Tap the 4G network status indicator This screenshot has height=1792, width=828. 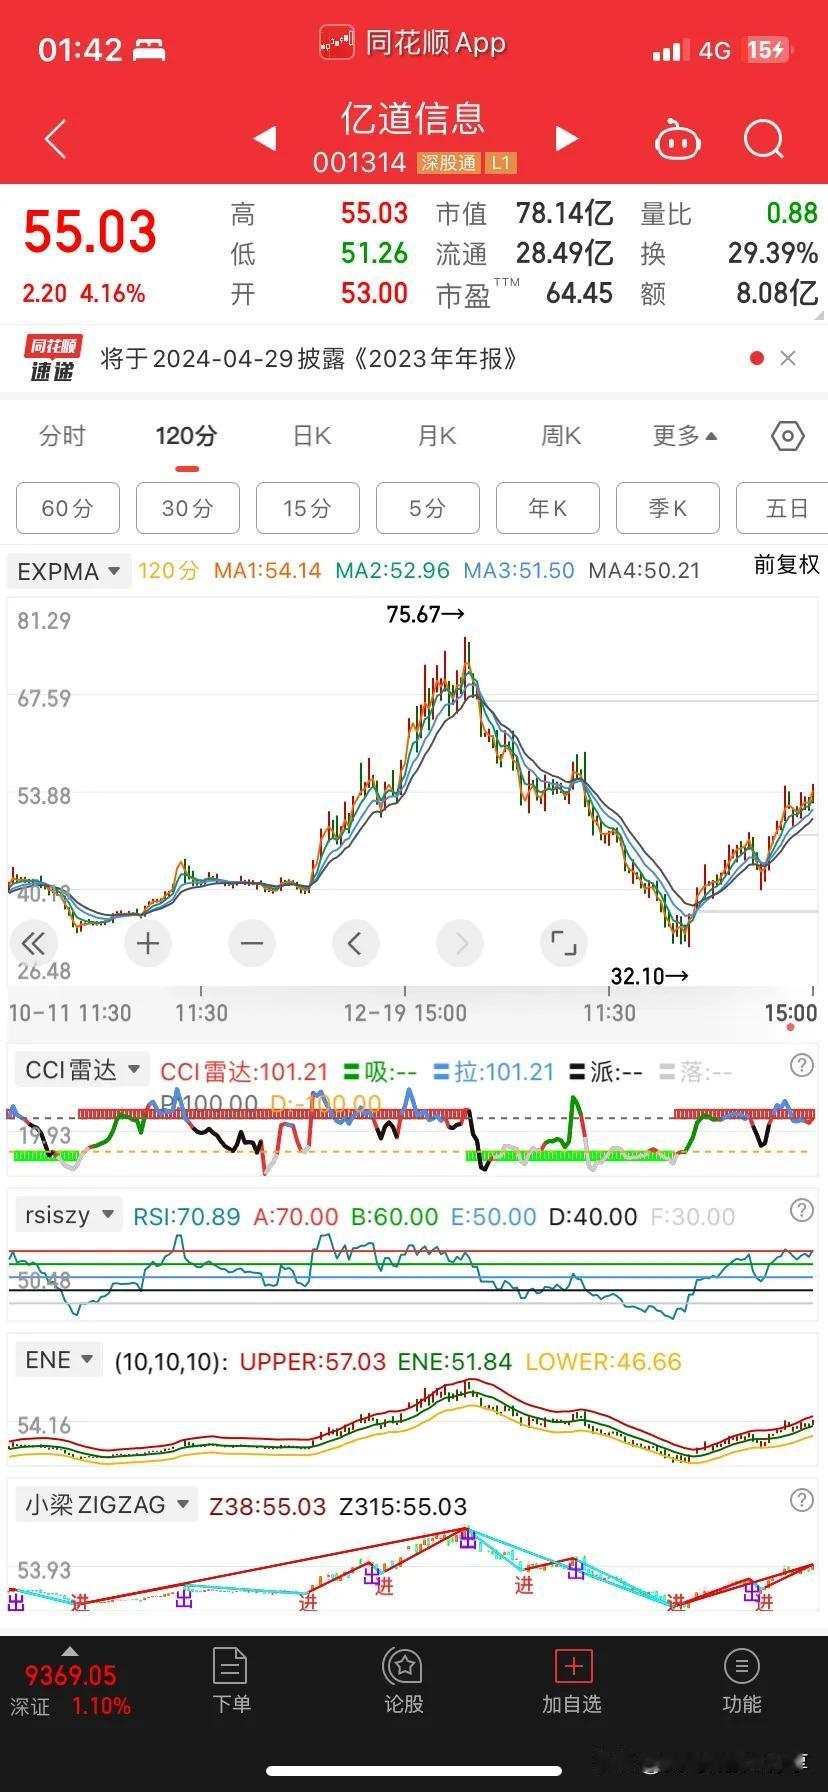(715, 50)
